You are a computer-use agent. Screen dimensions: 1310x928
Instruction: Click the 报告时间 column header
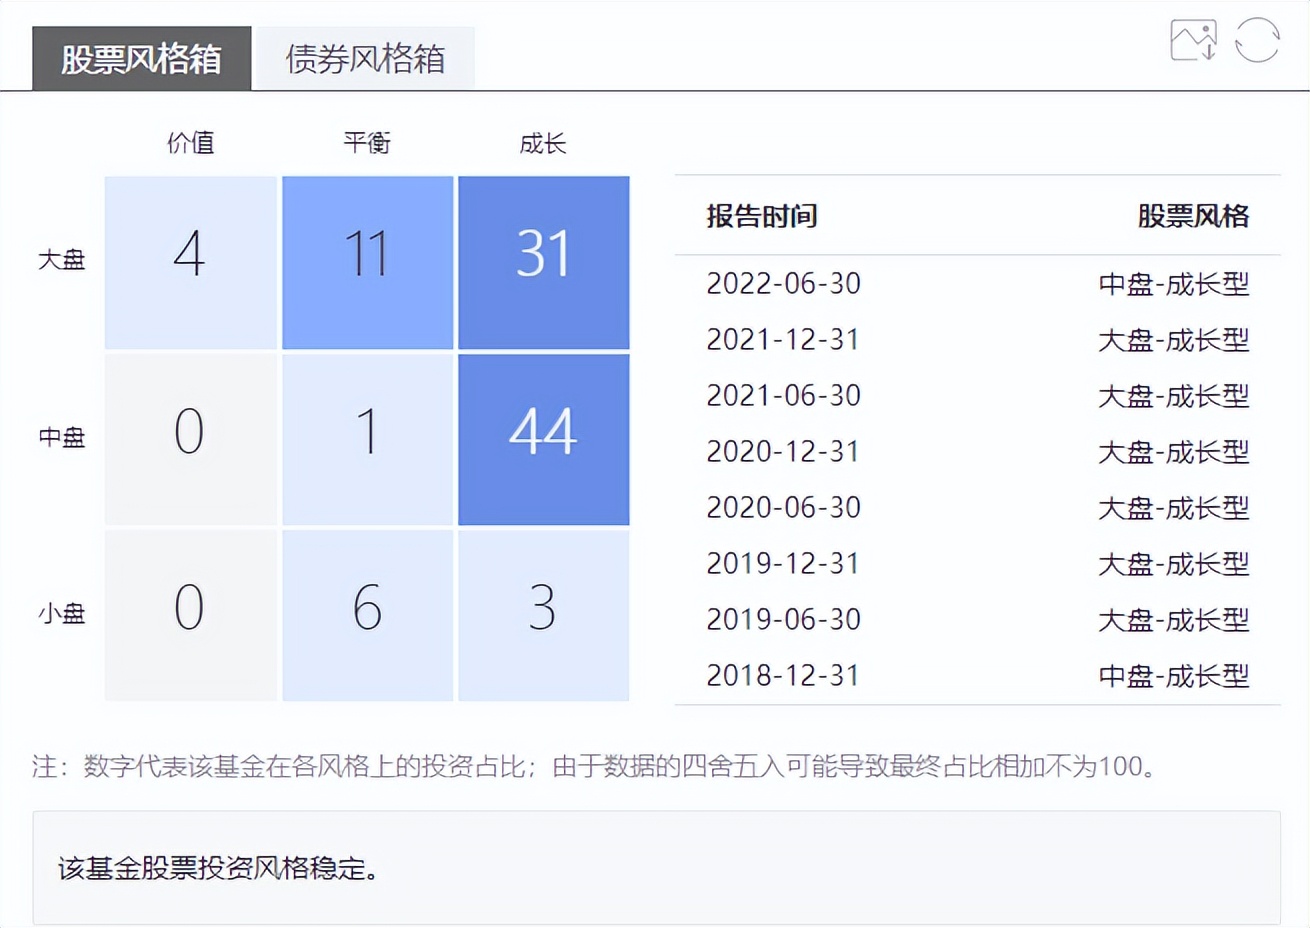761,216
